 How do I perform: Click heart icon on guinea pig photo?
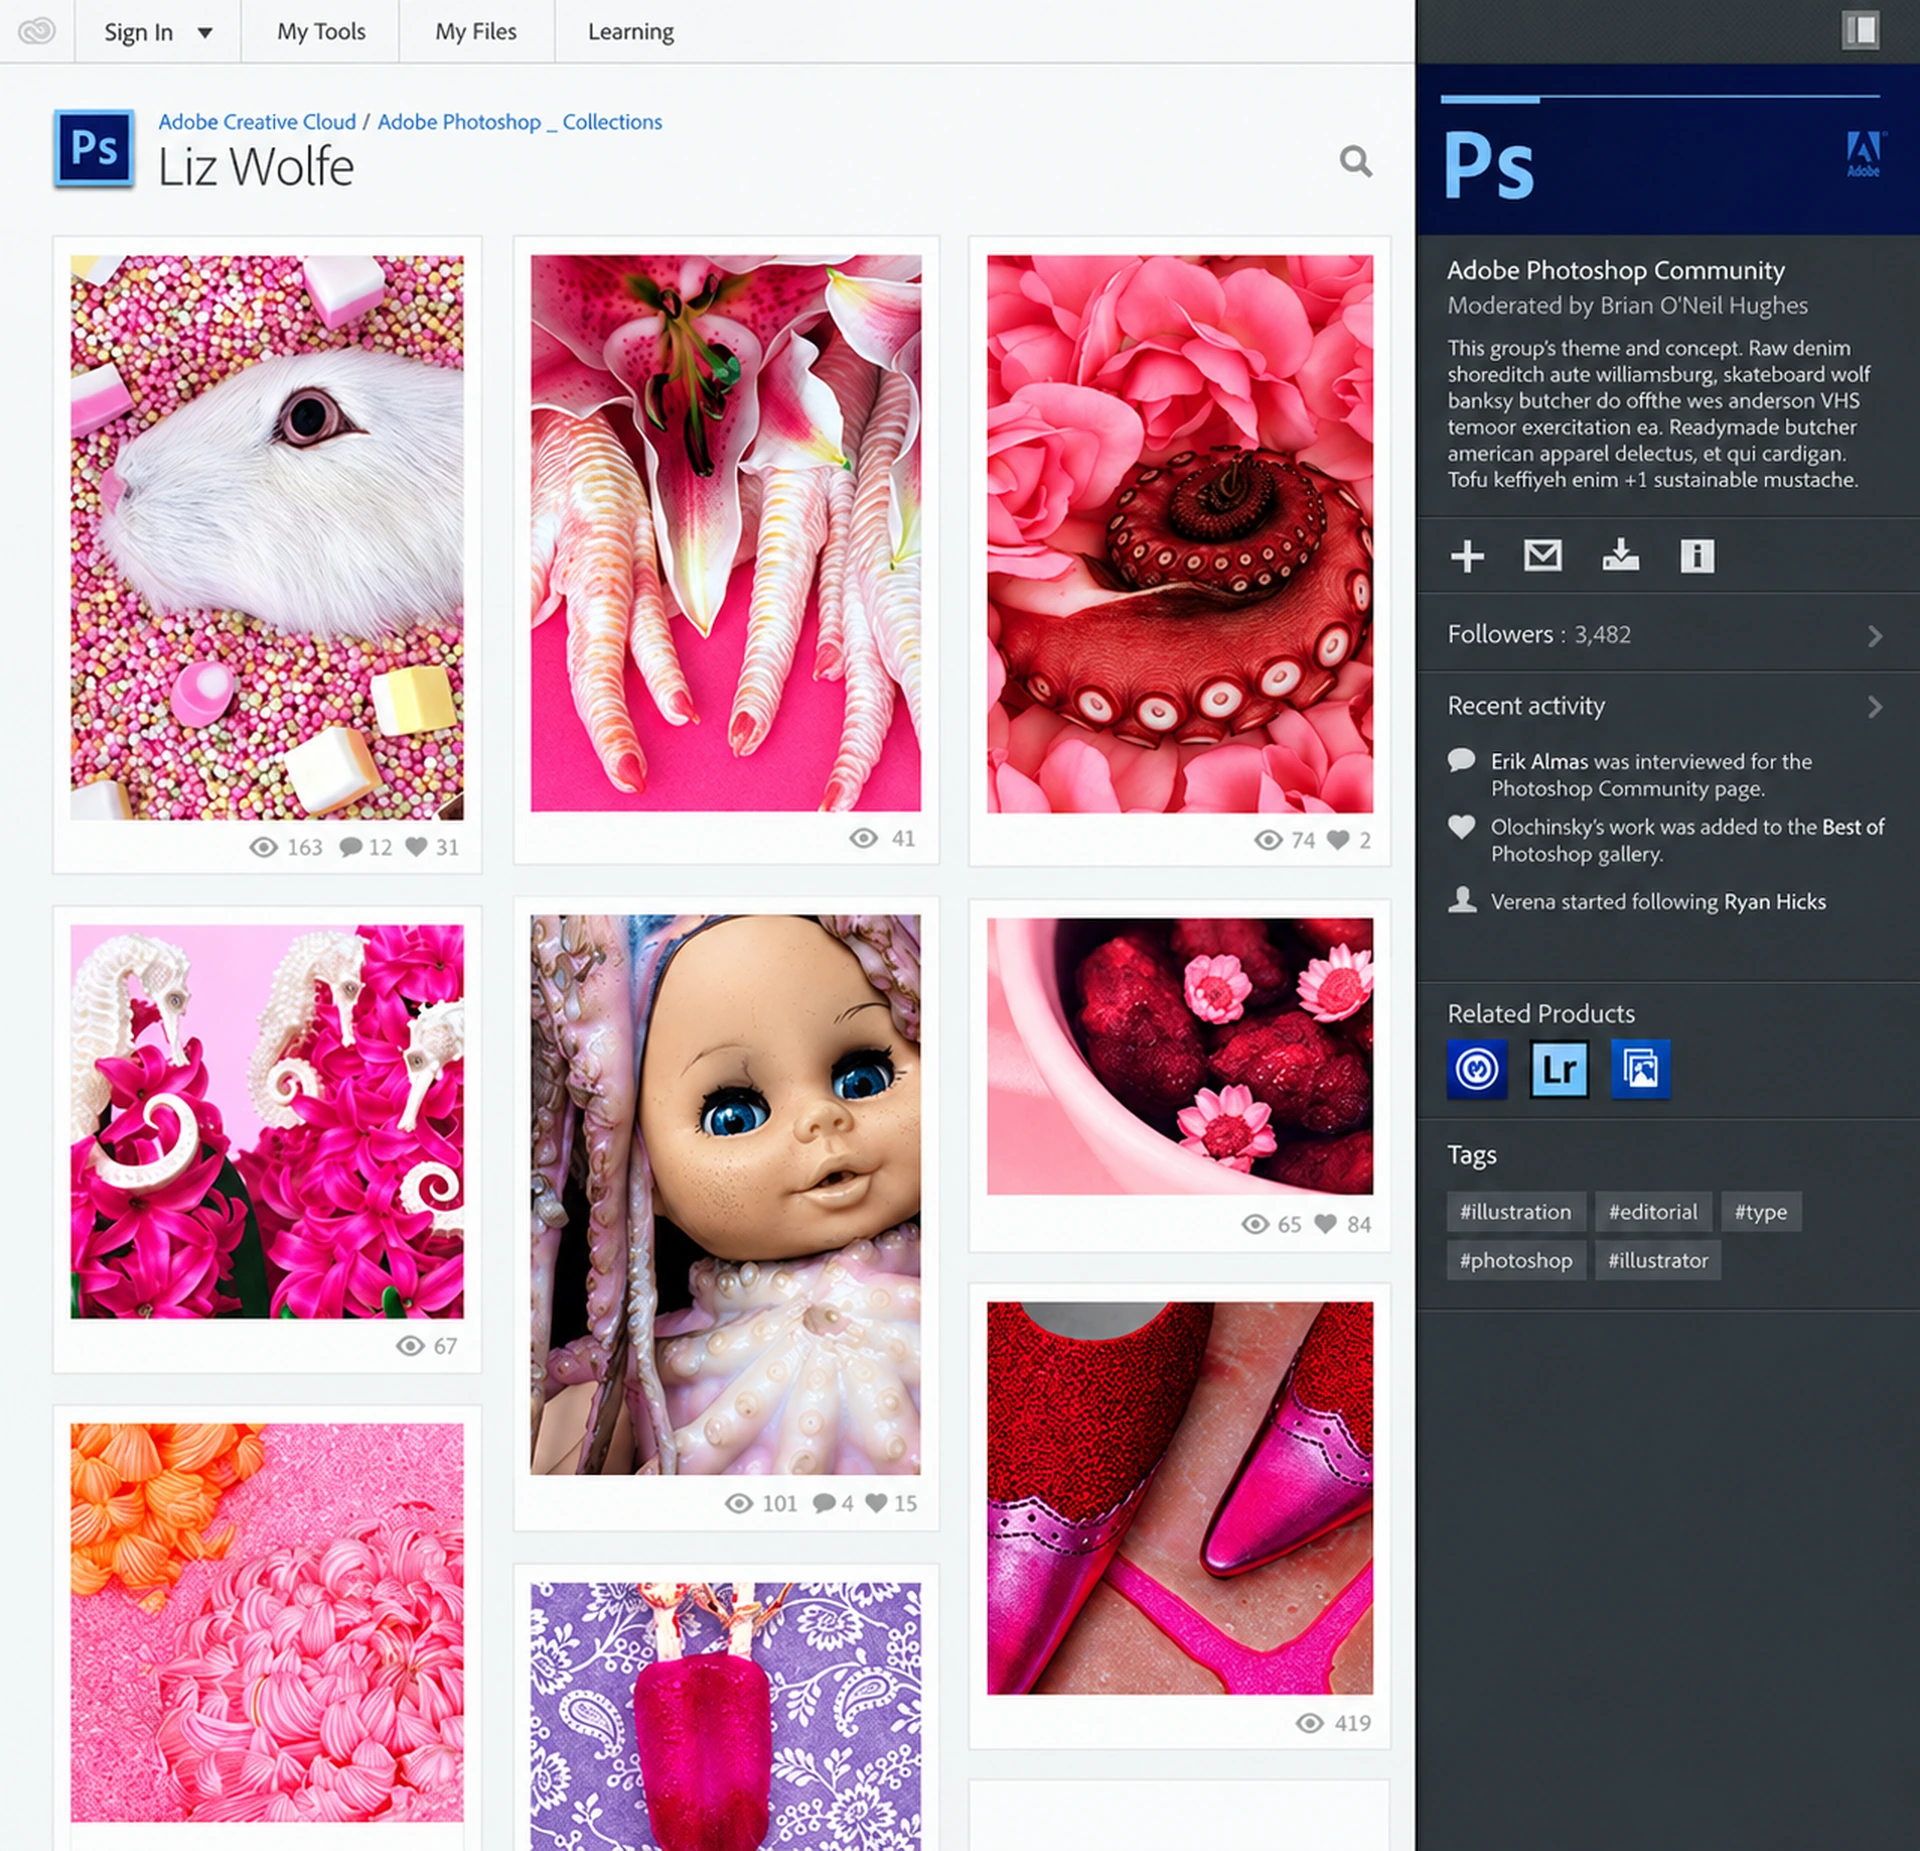click(416, 847)
